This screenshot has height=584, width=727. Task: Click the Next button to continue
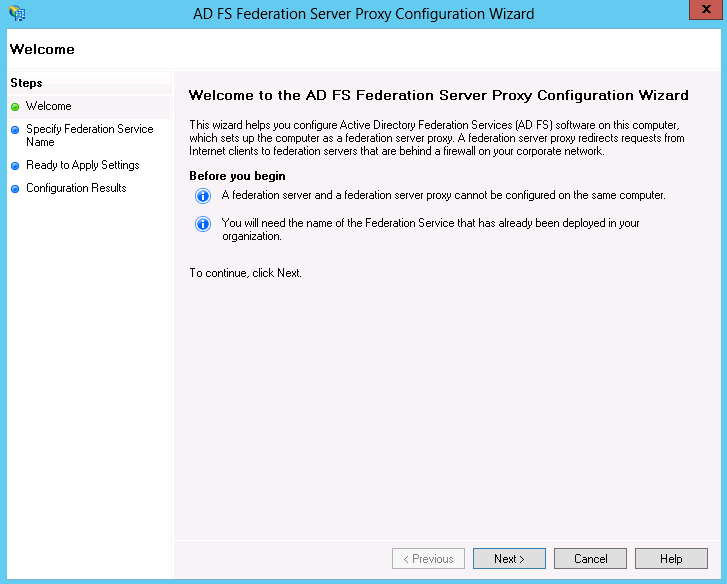509,559
